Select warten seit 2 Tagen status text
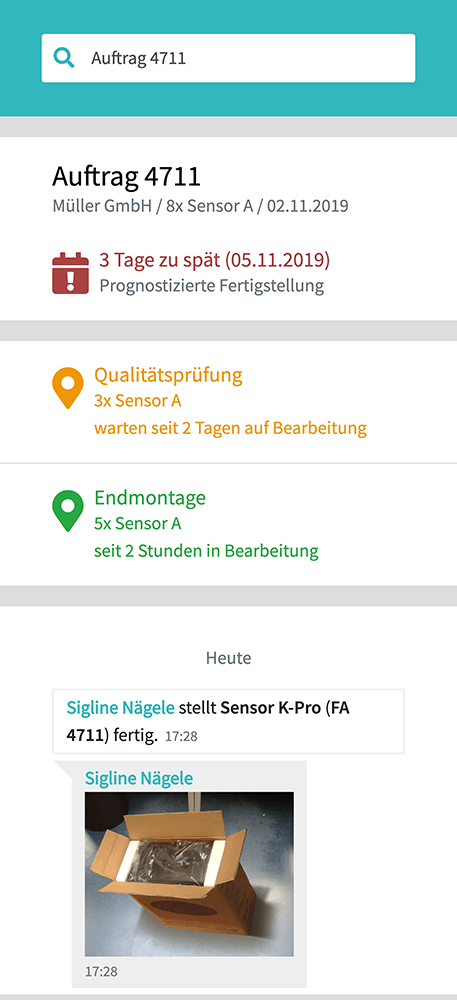Image resolution: width=457 pixels, height=1000 pixels. tap(231, 428)
